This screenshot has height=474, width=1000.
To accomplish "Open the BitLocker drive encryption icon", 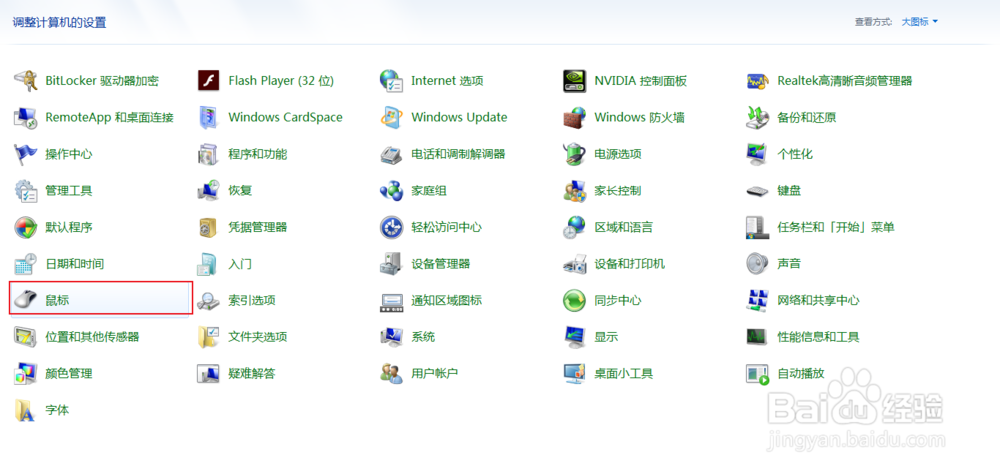I will (26, 81).
